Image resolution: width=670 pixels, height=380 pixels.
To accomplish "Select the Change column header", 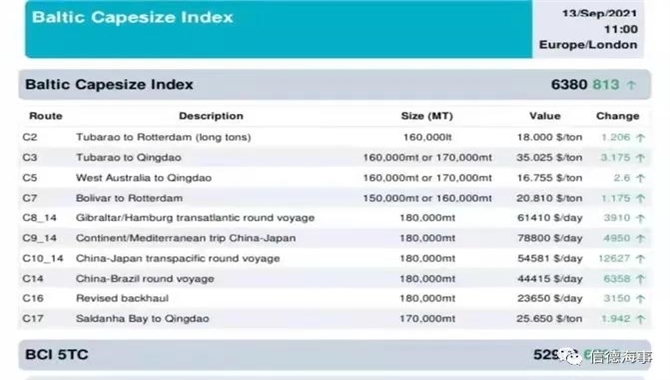I will click(x=617, y=116).
